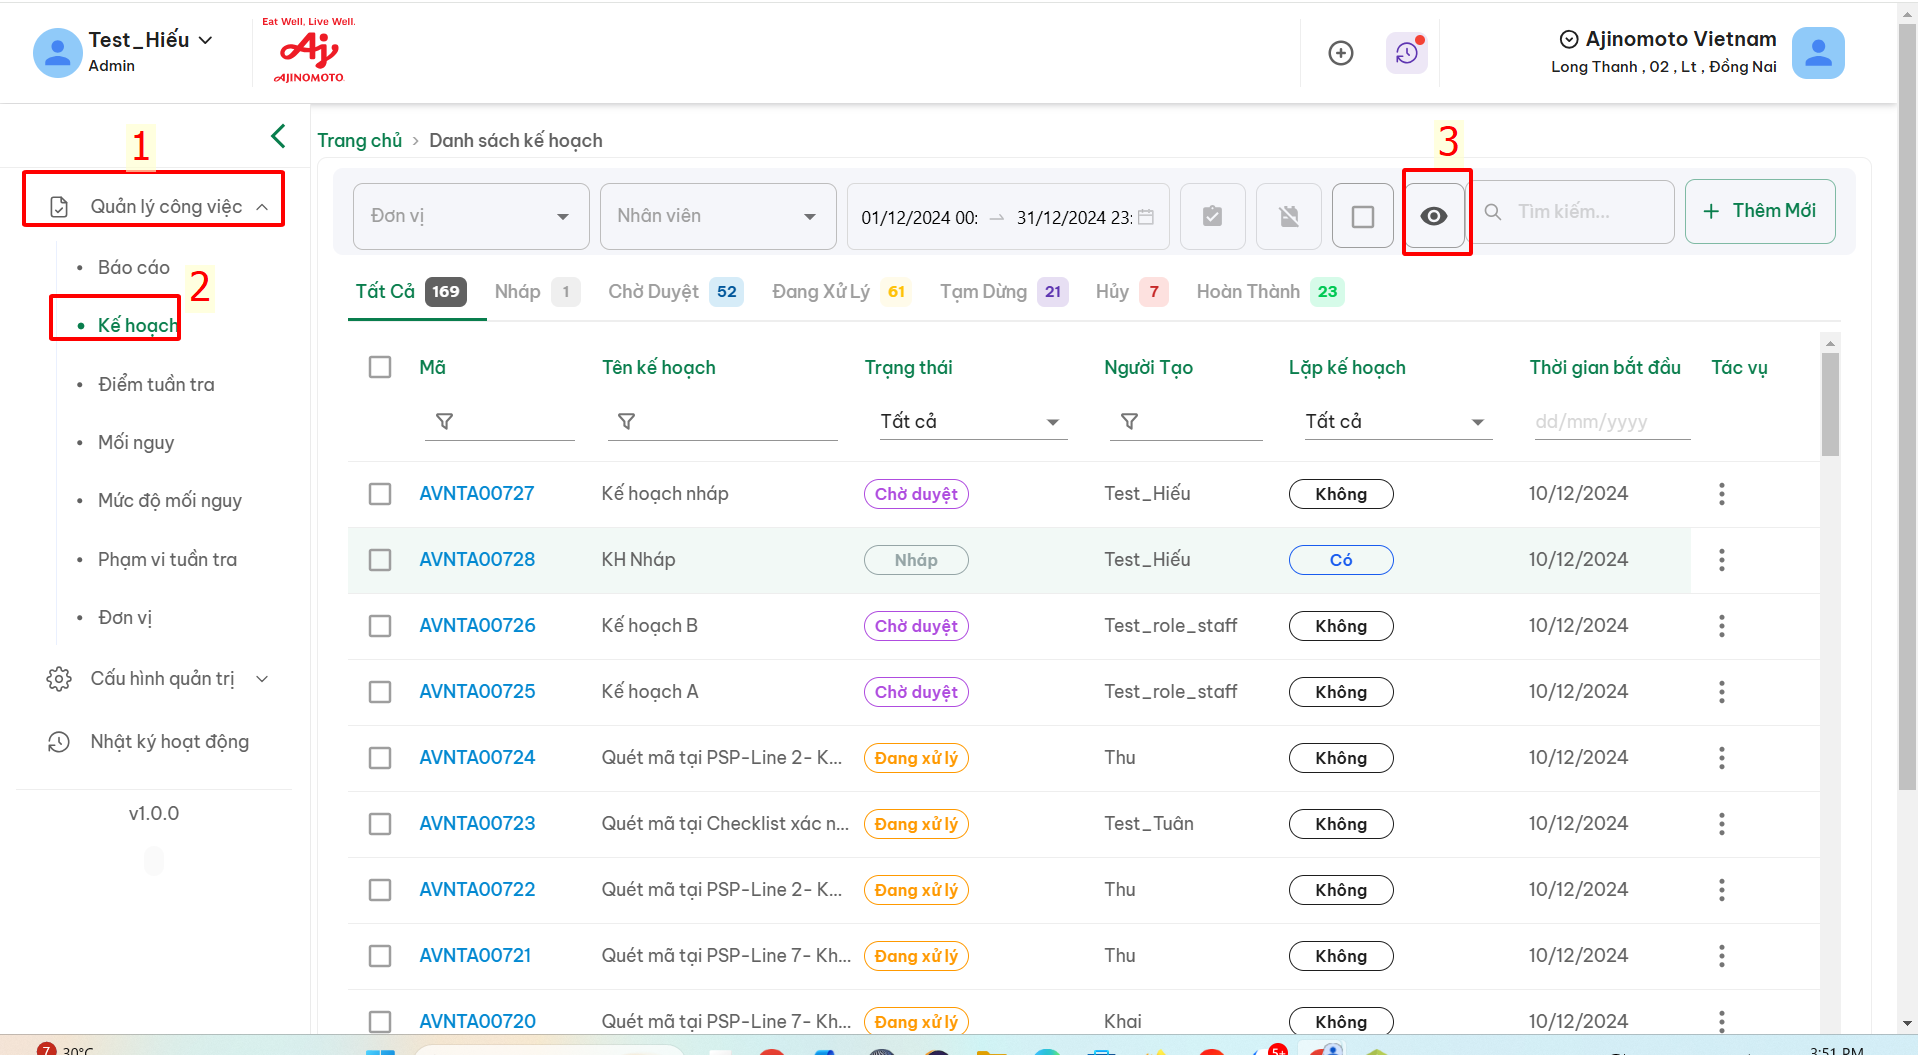Check the box for row AVNTA00722
Screen dimensions: 1918x1055
click(x=380, y=890)
